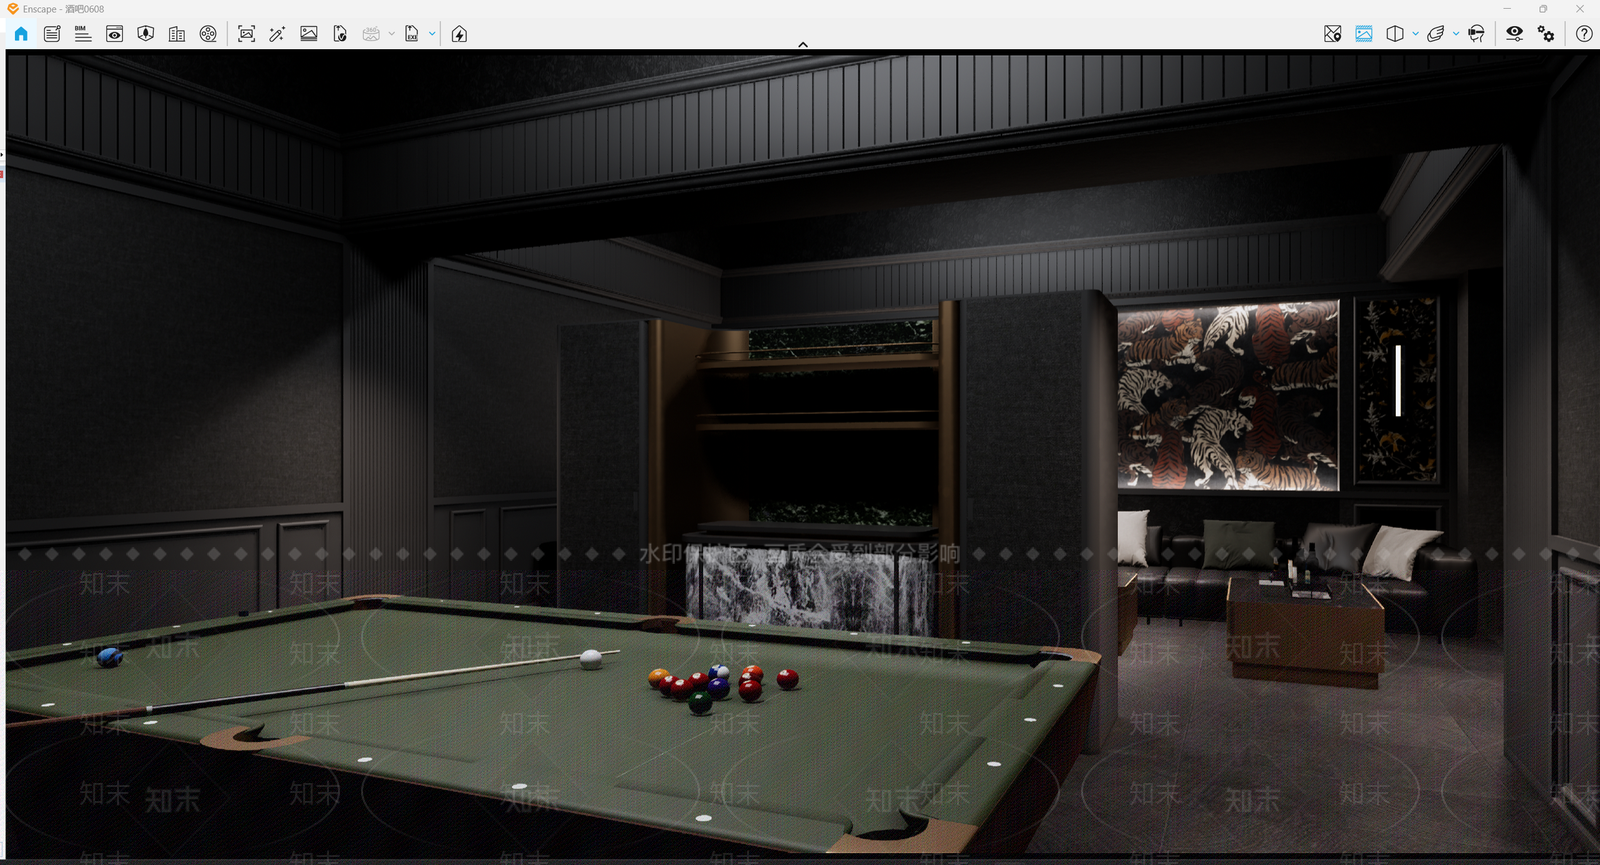Open the fly navigation mode dropdown arrow

point(1456,34)
